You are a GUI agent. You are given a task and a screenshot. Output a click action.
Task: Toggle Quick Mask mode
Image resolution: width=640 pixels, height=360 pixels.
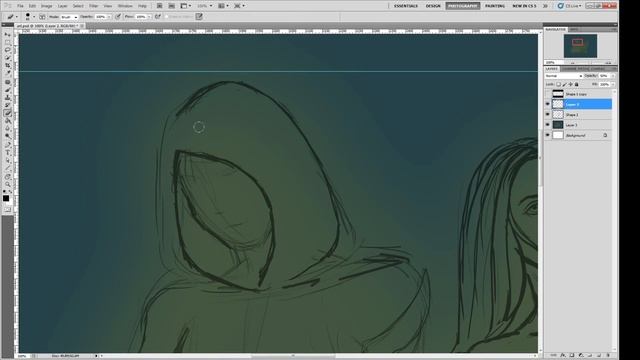(x=7, y=209)
